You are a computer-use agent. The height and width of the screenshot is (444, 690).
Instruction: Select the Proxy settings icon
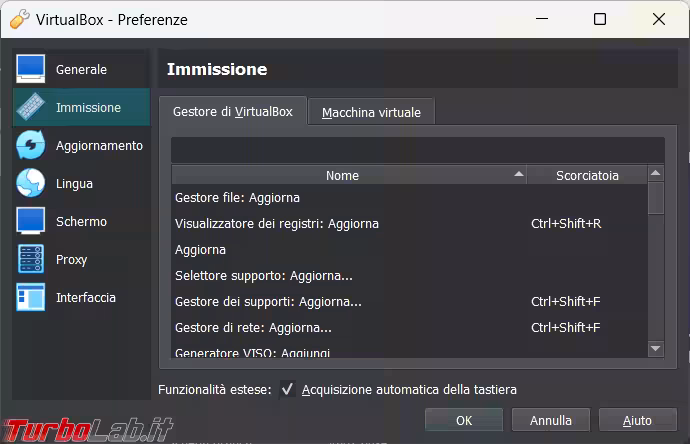[x=31, y=259]
